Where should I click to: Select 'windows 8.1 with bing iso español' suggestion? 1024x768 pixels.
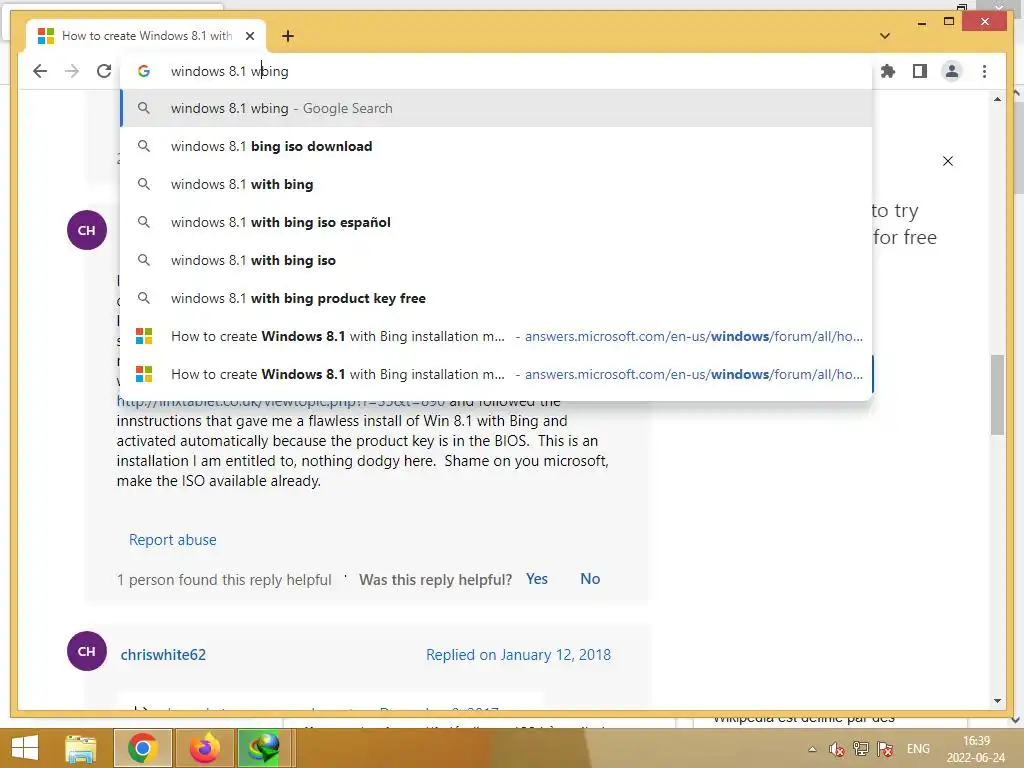496,222
